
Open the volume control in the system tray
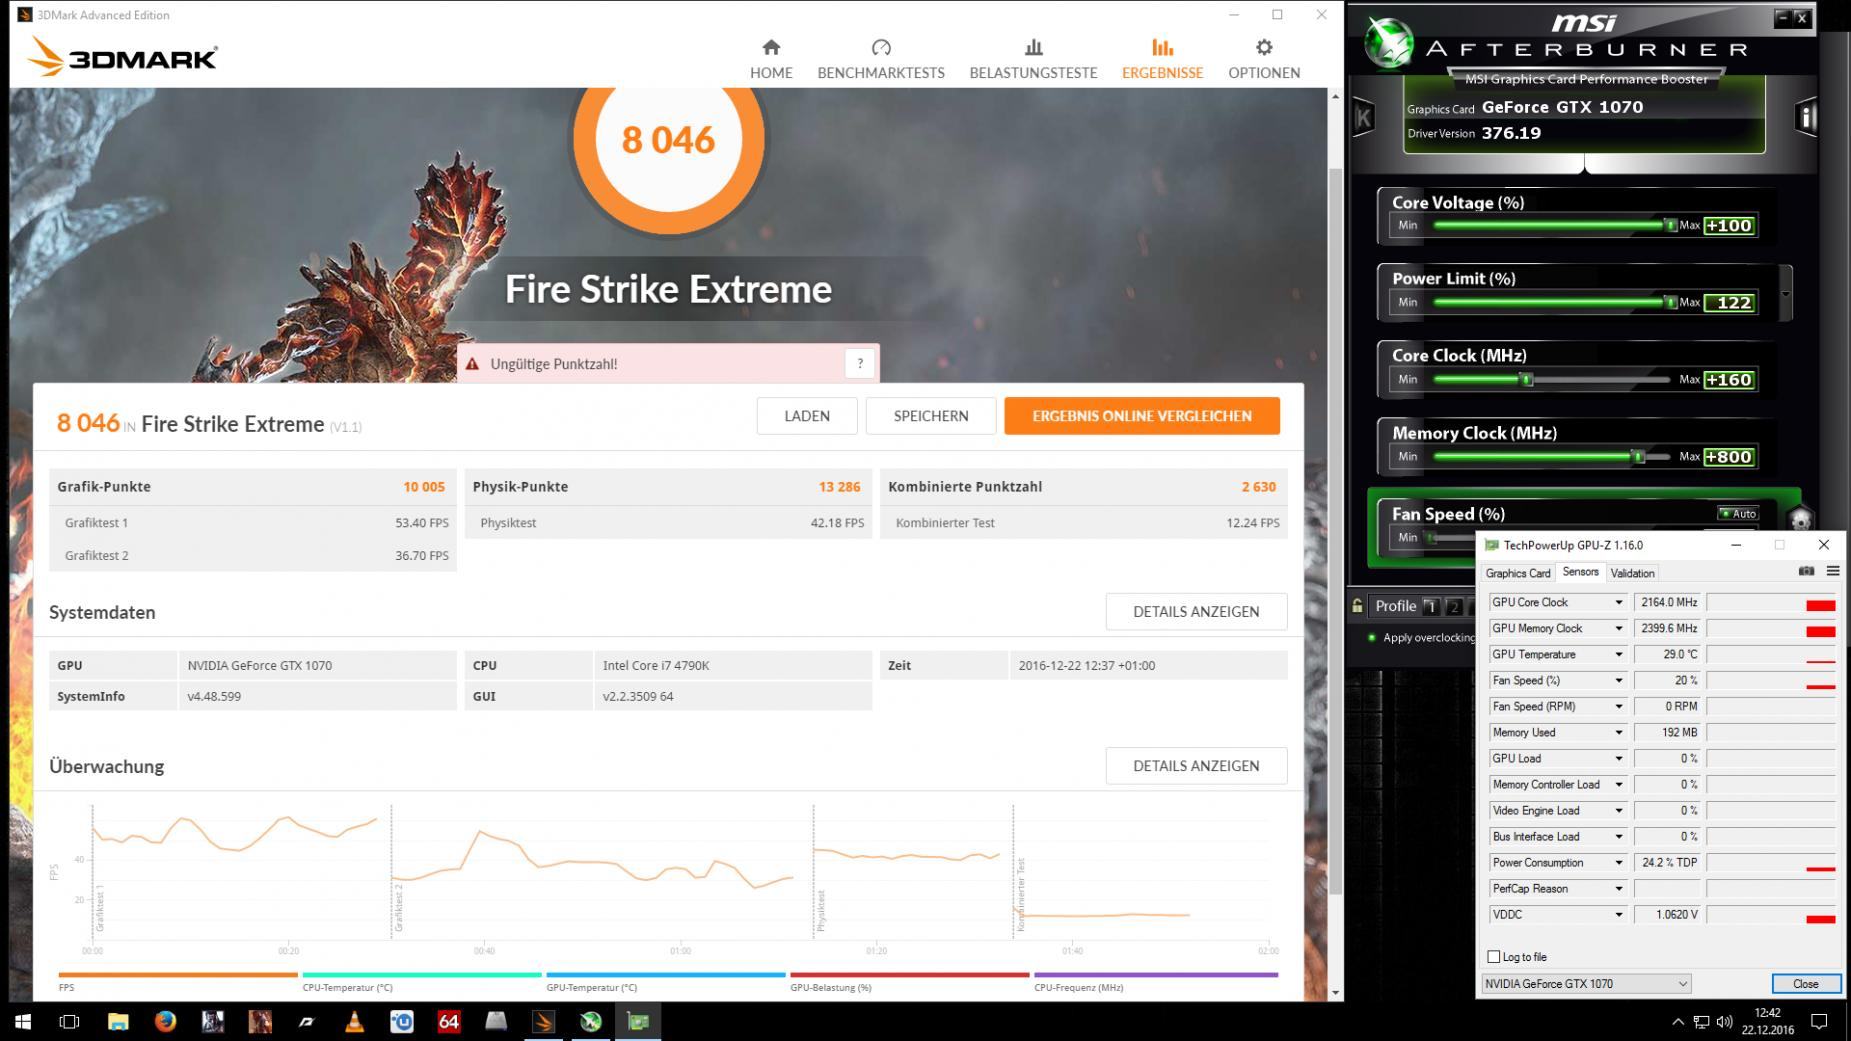1724,1022
